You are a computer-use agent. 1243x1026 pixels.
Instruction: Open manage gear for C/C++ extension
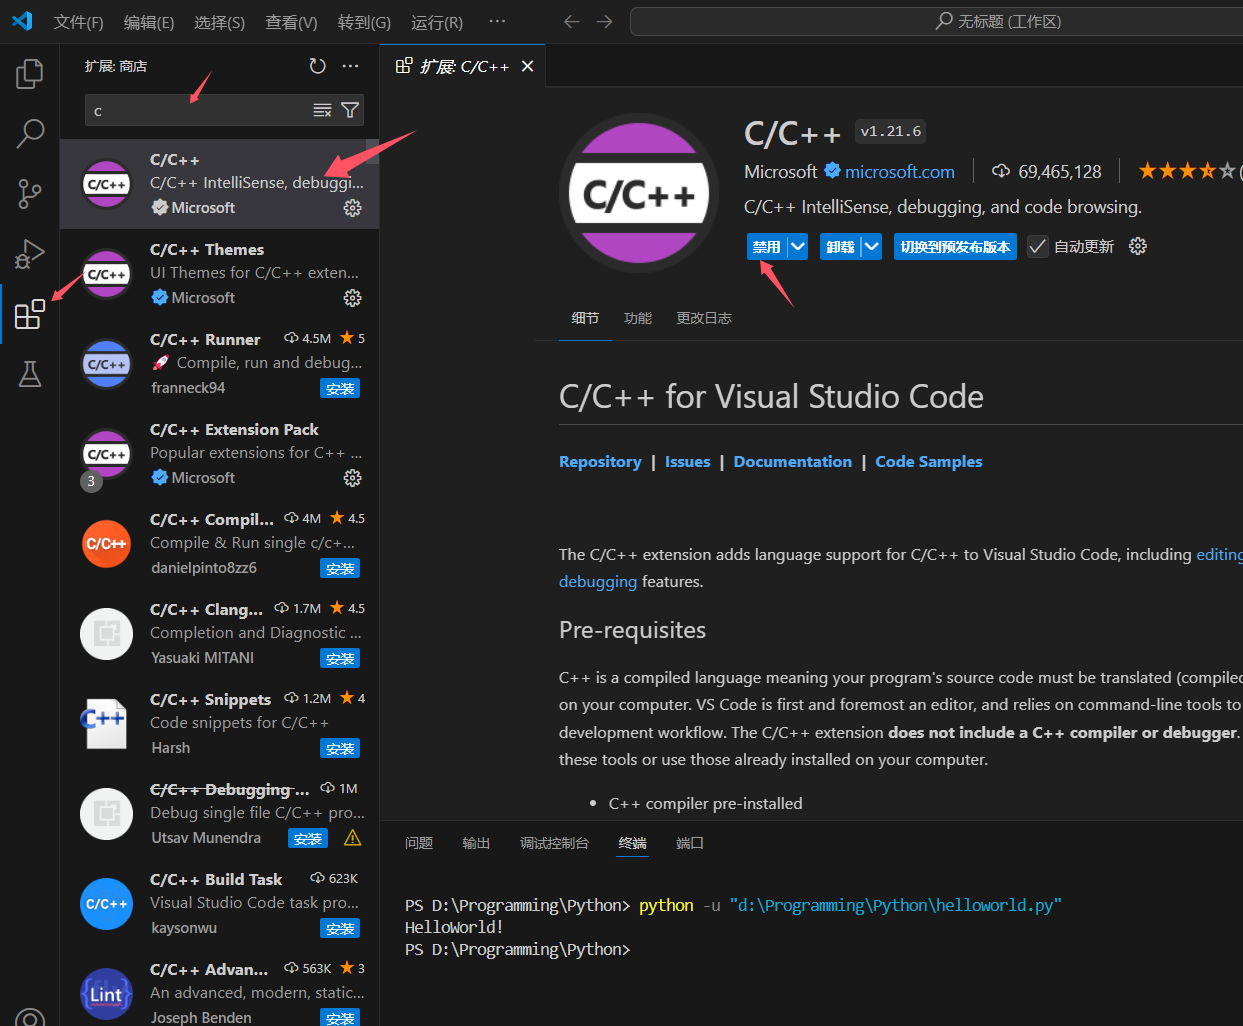(x=352, y=208)
